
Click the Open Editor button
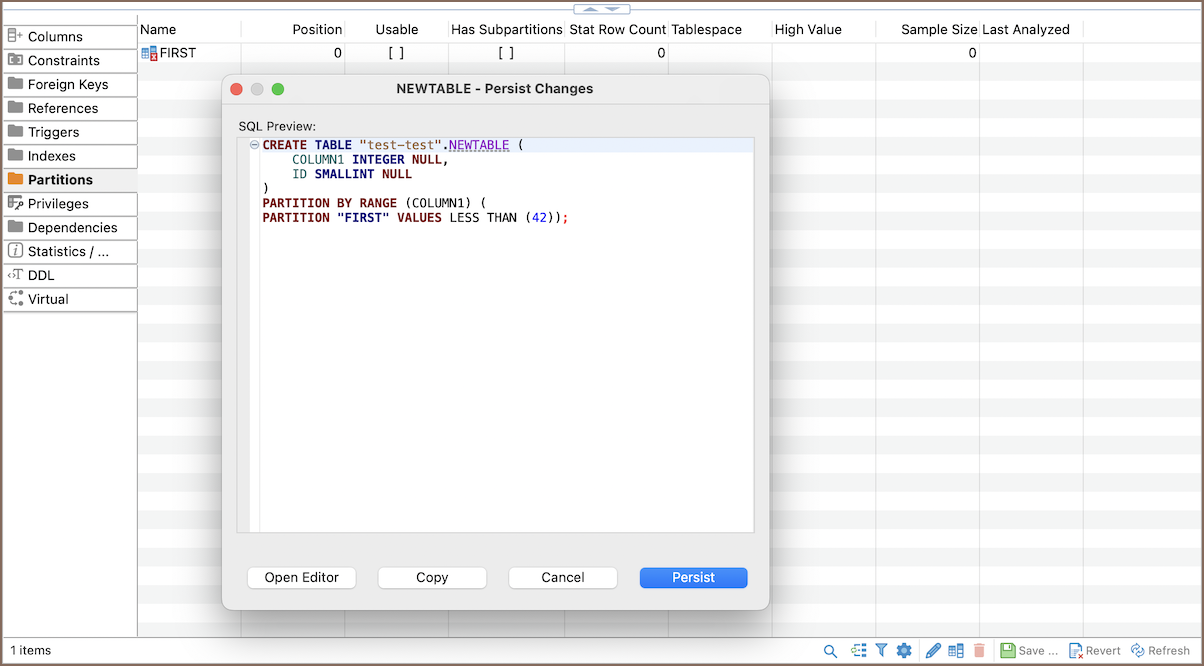point(301,577)
